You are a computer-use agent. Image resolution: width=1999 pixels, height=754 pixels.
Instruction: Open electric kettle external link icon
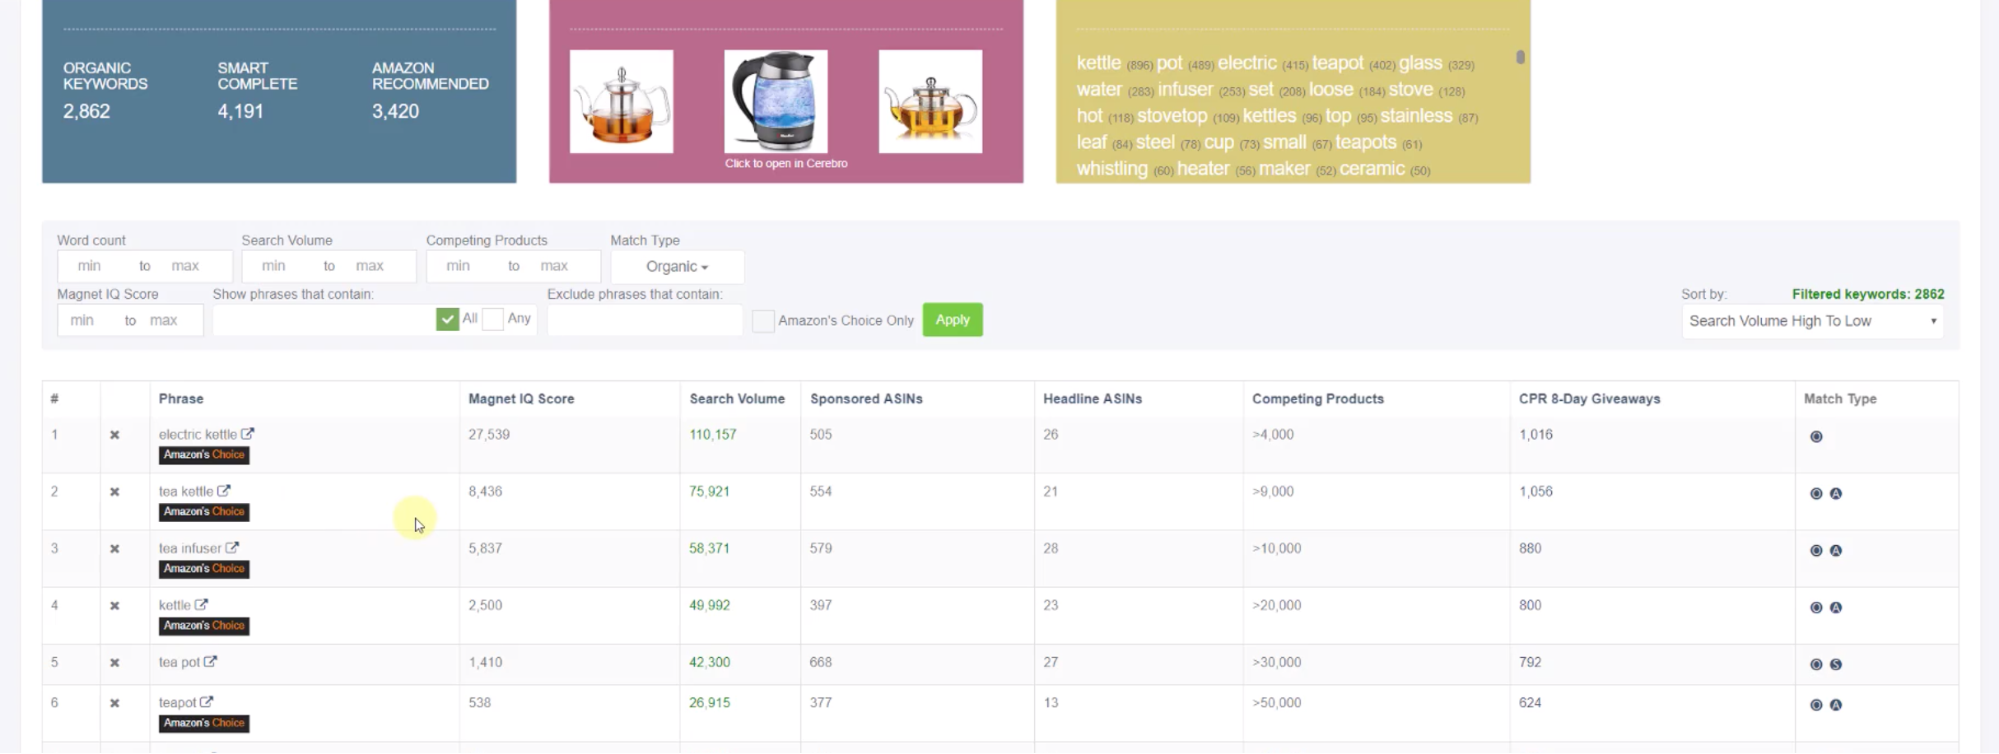pos(247,434)
